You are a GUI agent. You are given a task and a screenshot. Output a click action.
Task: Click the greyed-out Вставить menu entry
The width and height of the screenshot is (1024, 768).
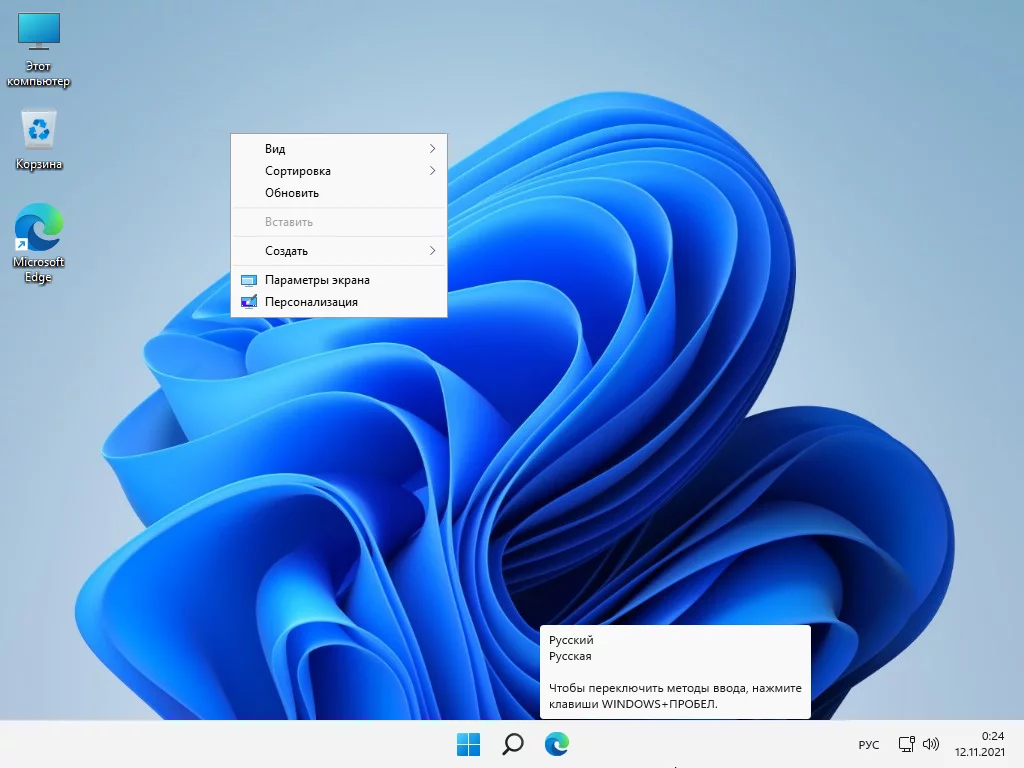coord(289,222)
